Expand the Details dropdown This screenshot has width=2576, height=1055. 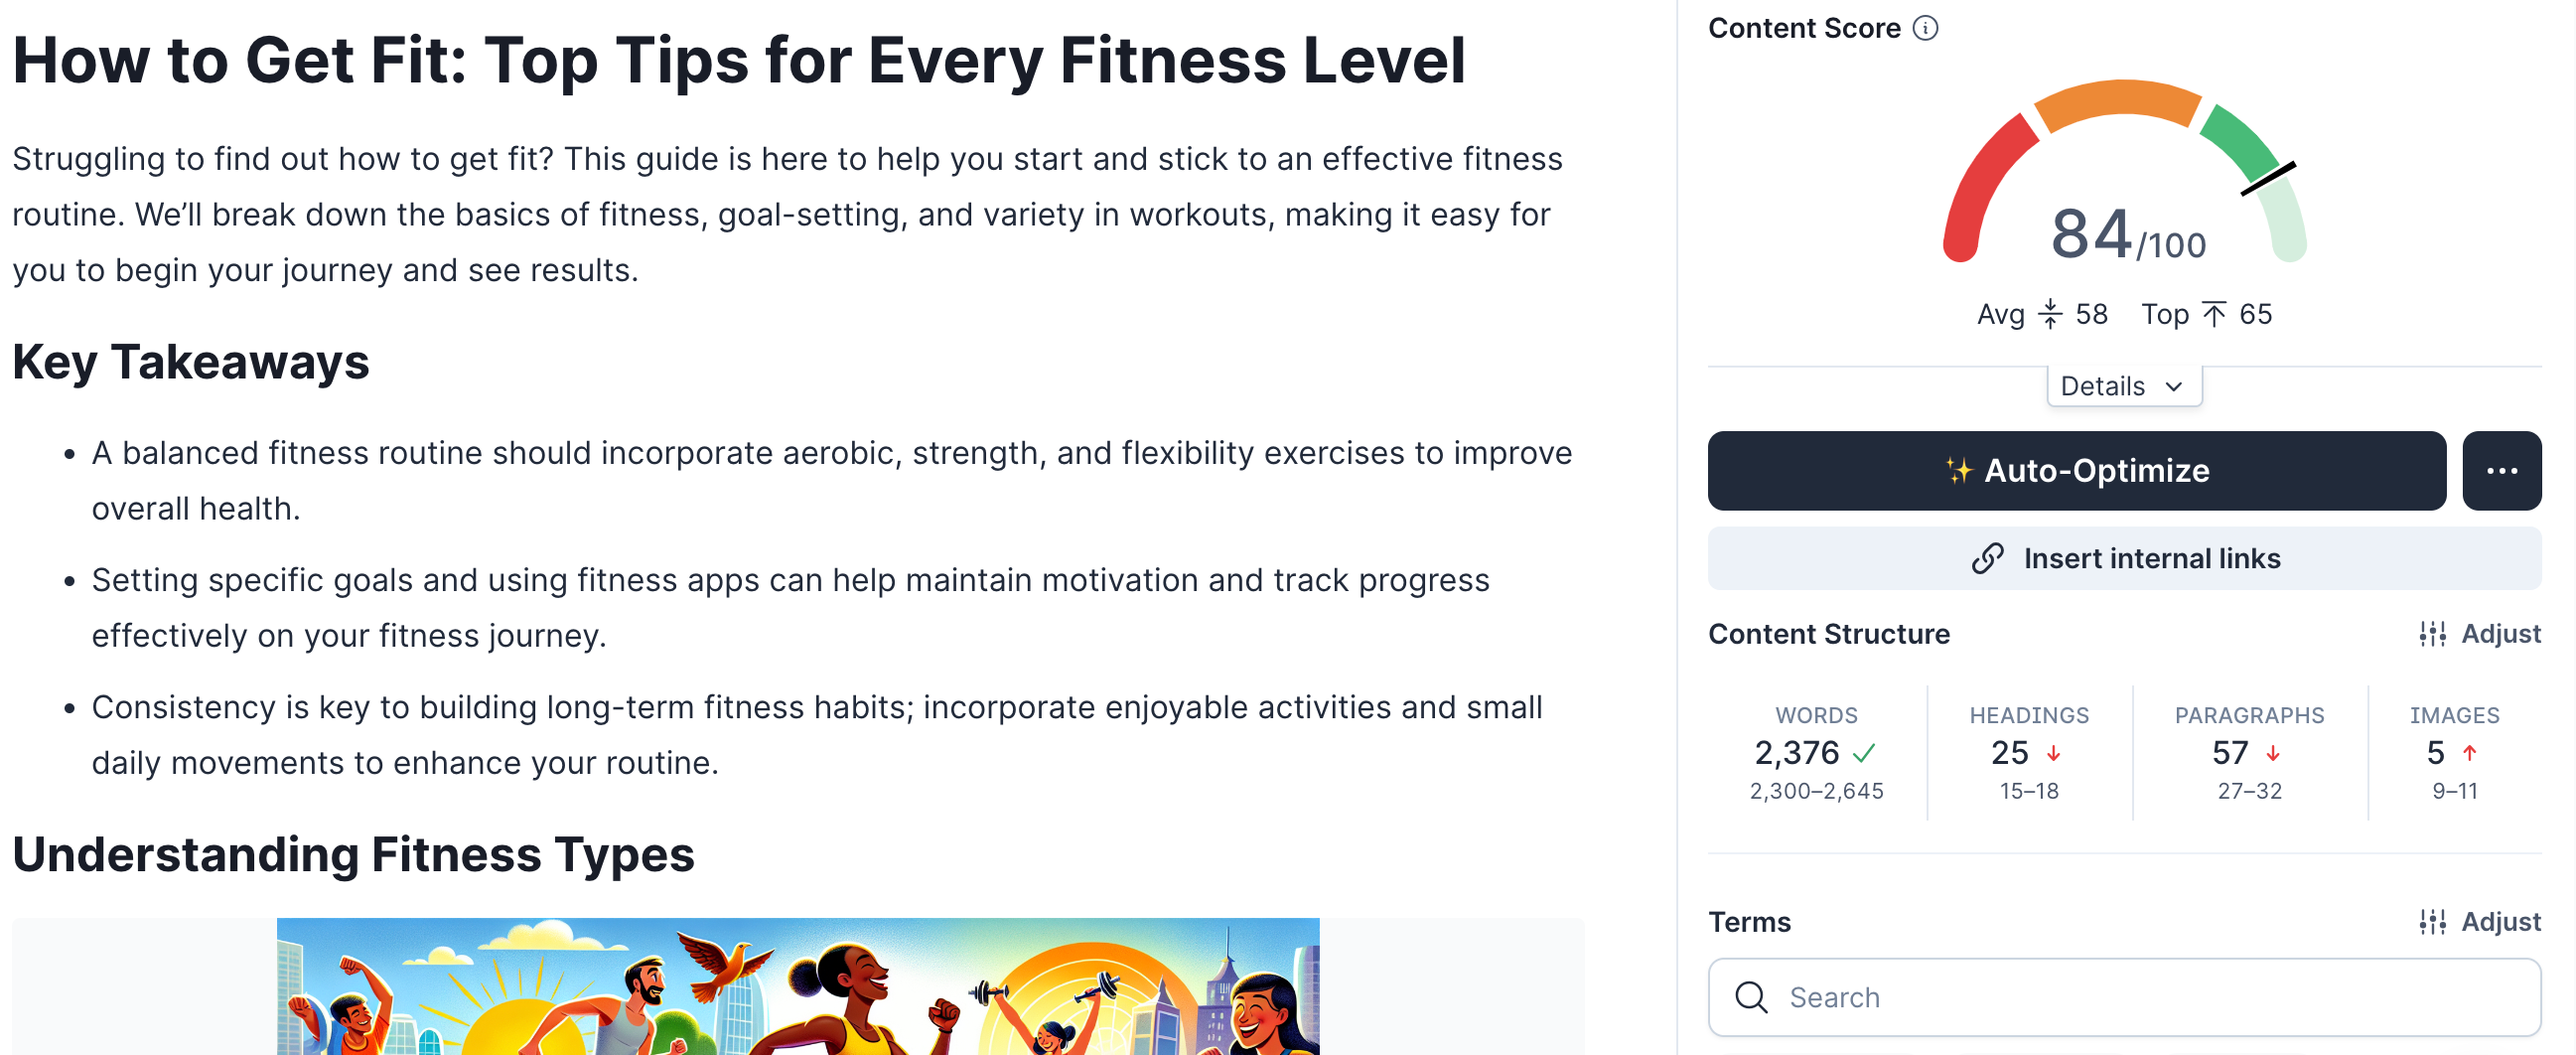(x=2123, y=387)
